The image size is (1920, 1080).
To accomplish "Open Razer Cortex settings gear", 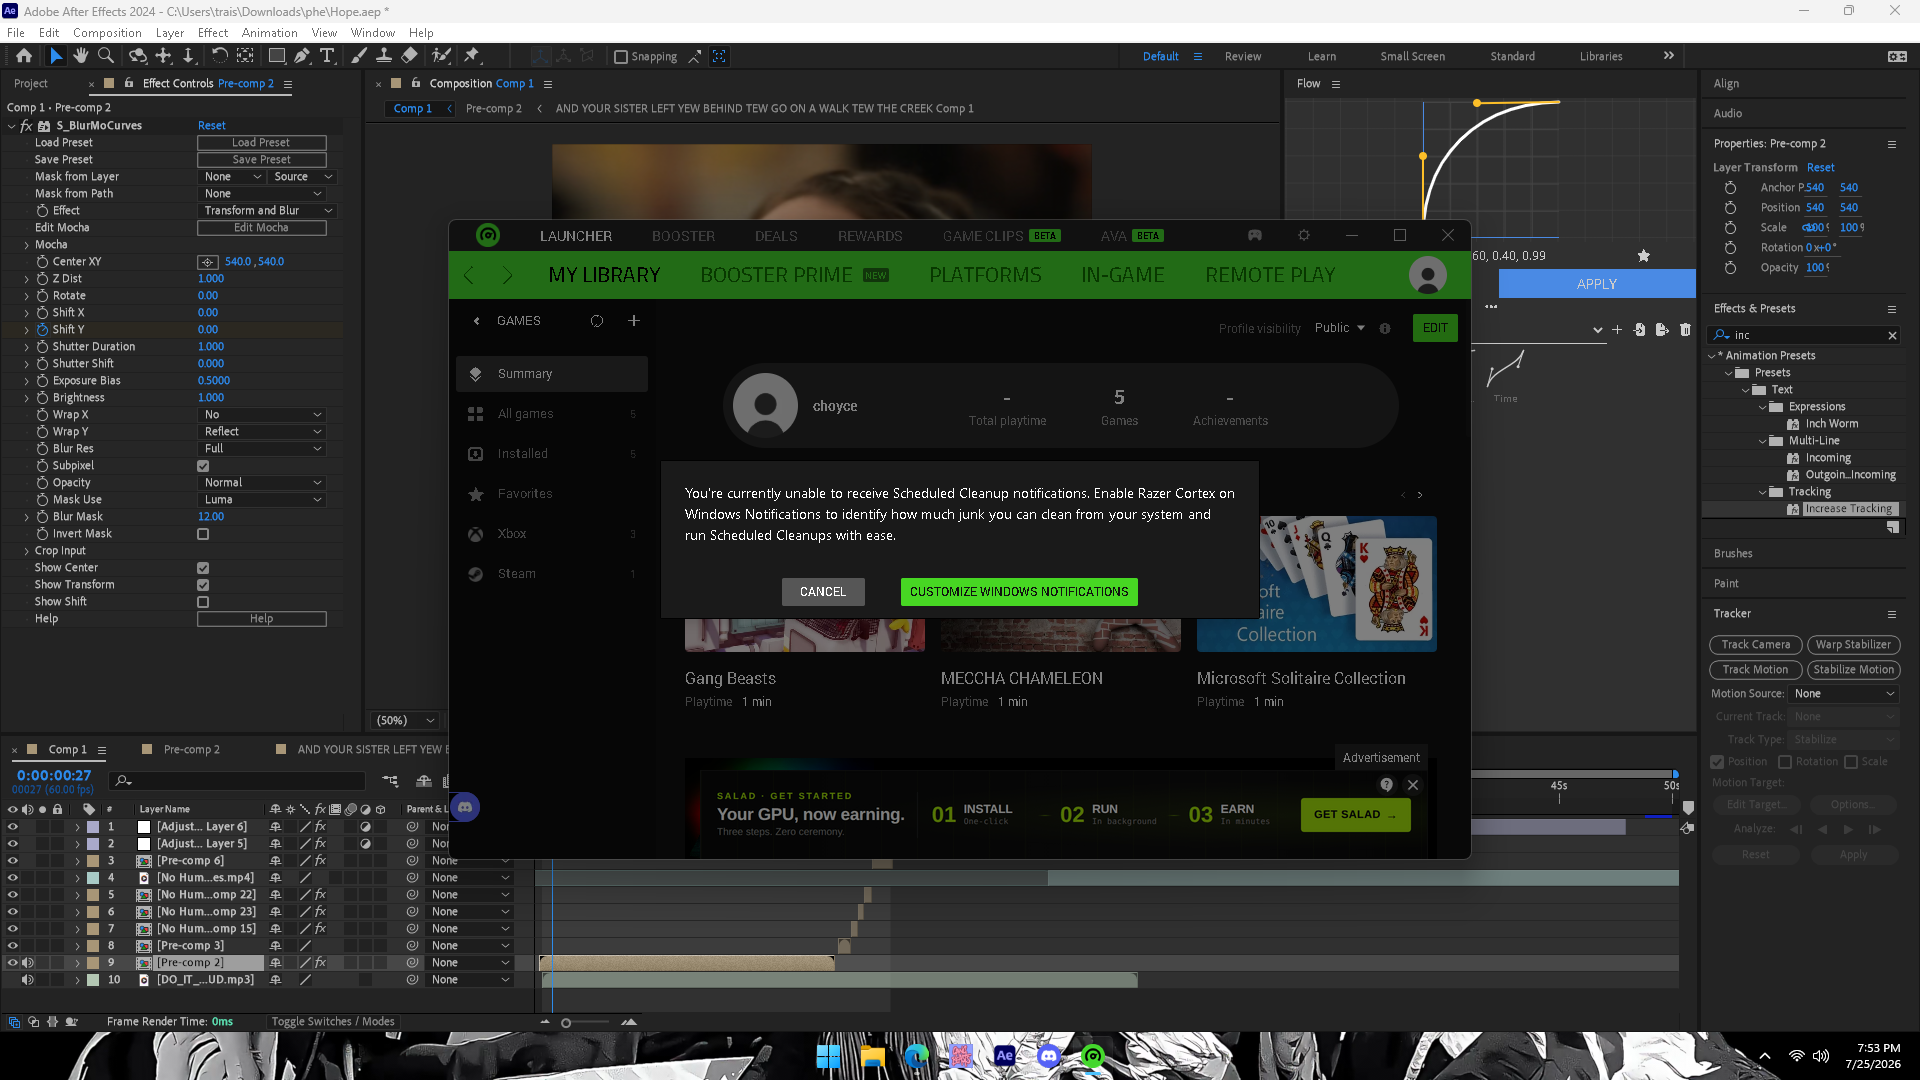I will click(1303, 236).
